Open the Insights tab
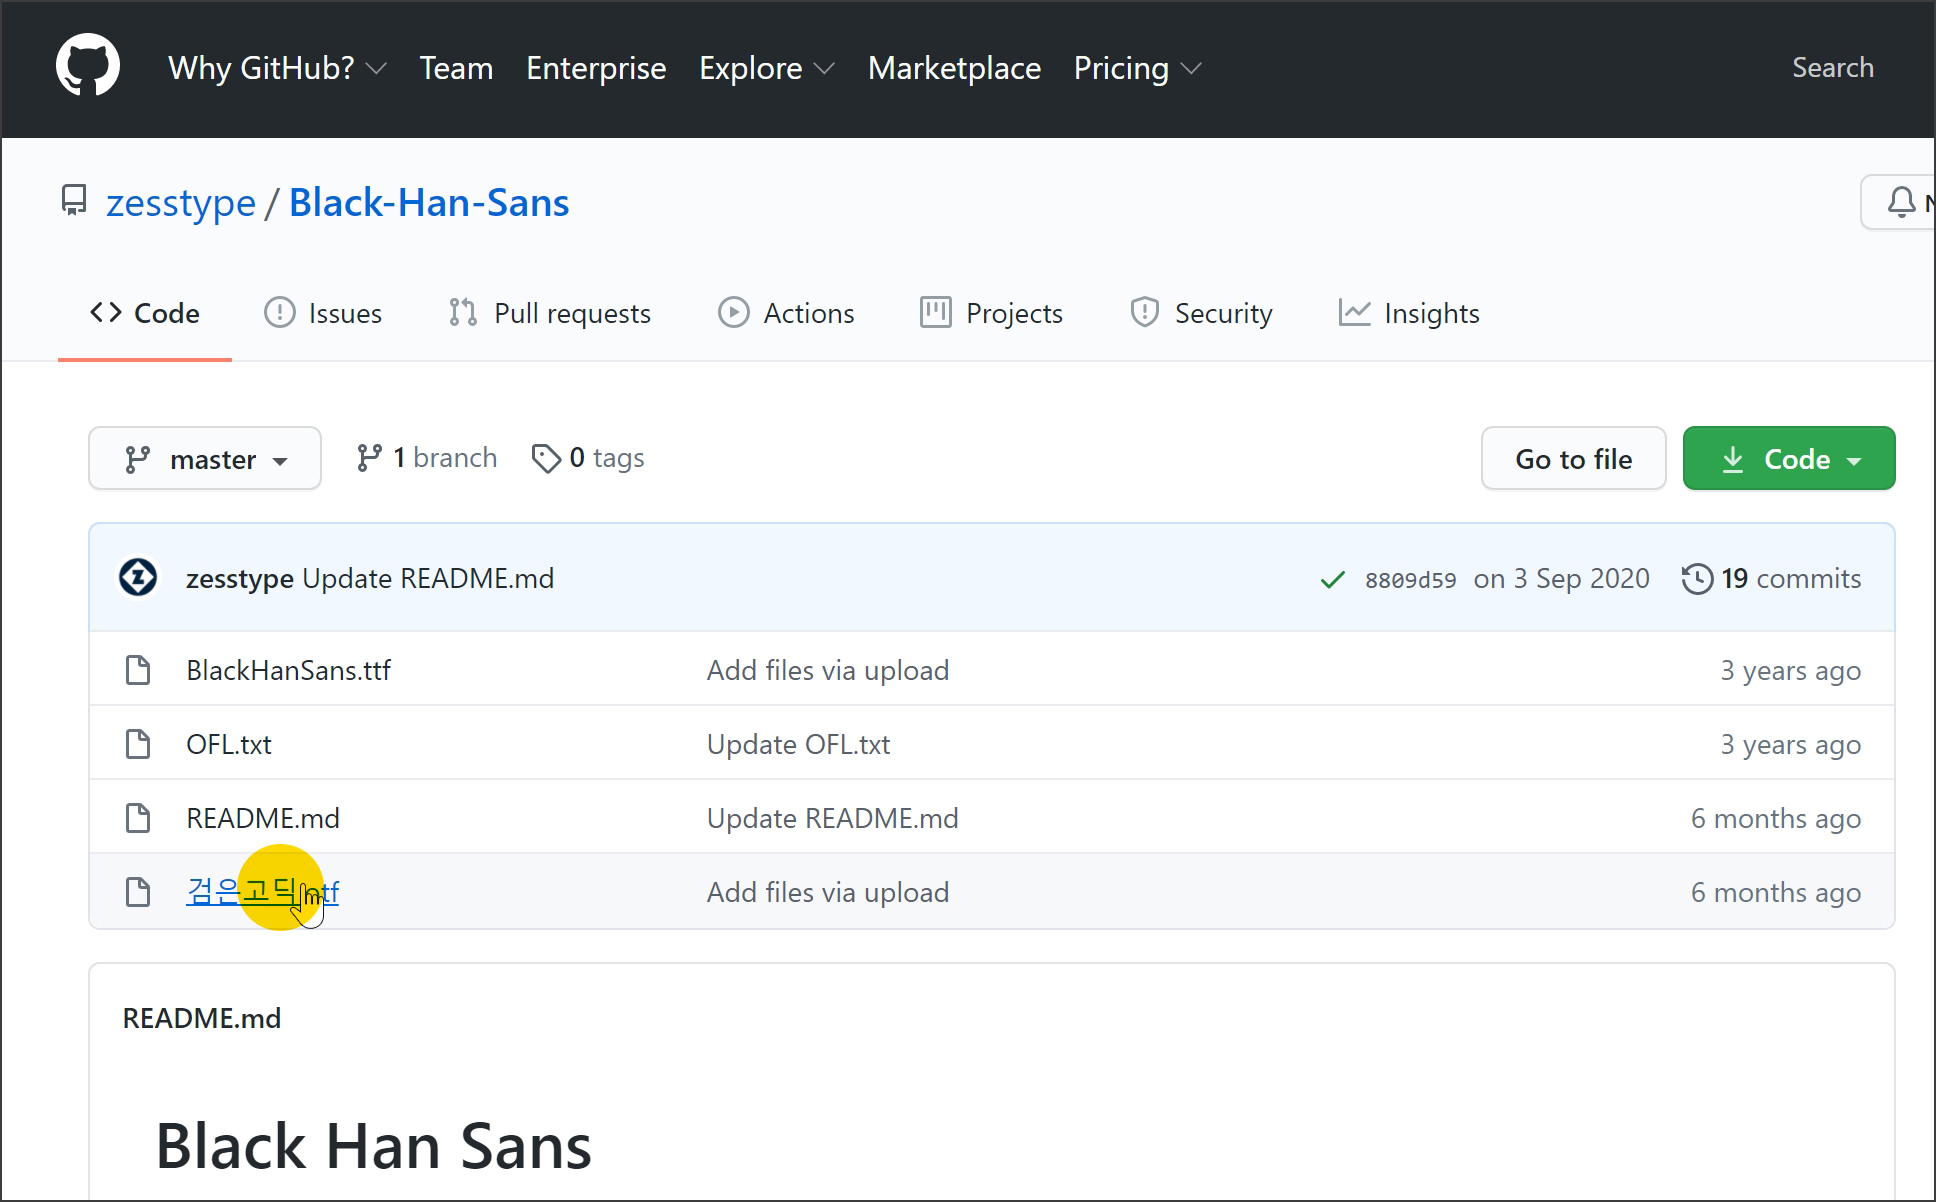This screenshot has width=1936, height=1202. [1409, 313]
